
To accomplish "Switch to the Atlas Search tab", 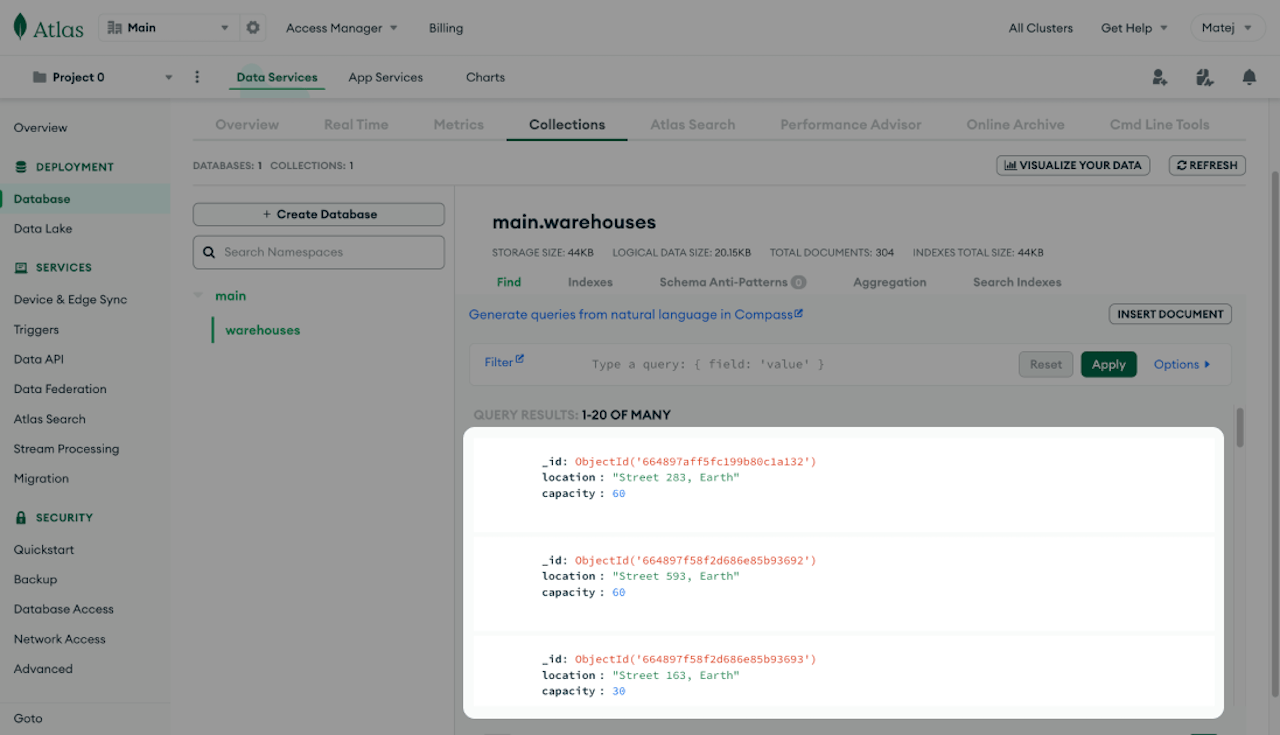I will 692,125.
